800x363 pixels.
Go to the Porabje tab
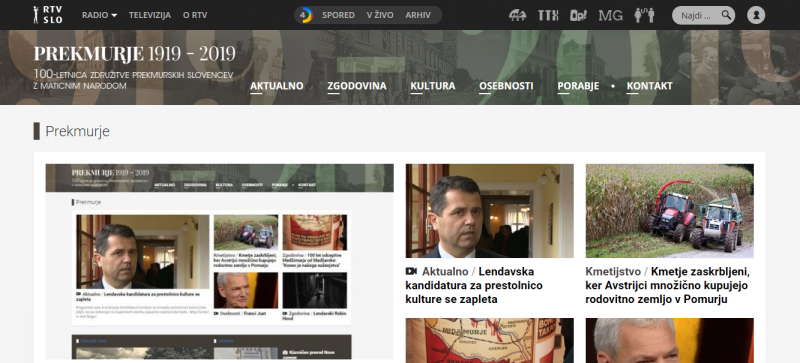coord(578,86)
